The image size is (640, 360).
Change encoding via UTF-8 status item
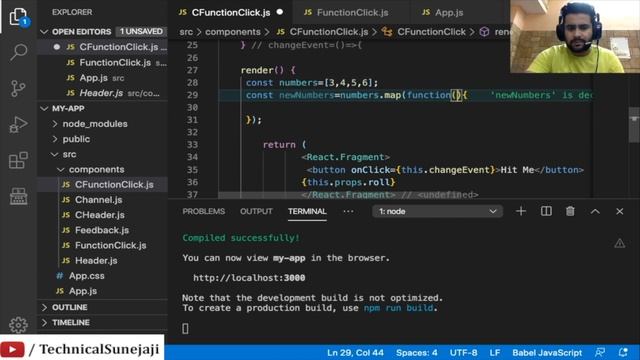[x=463, y=353]
